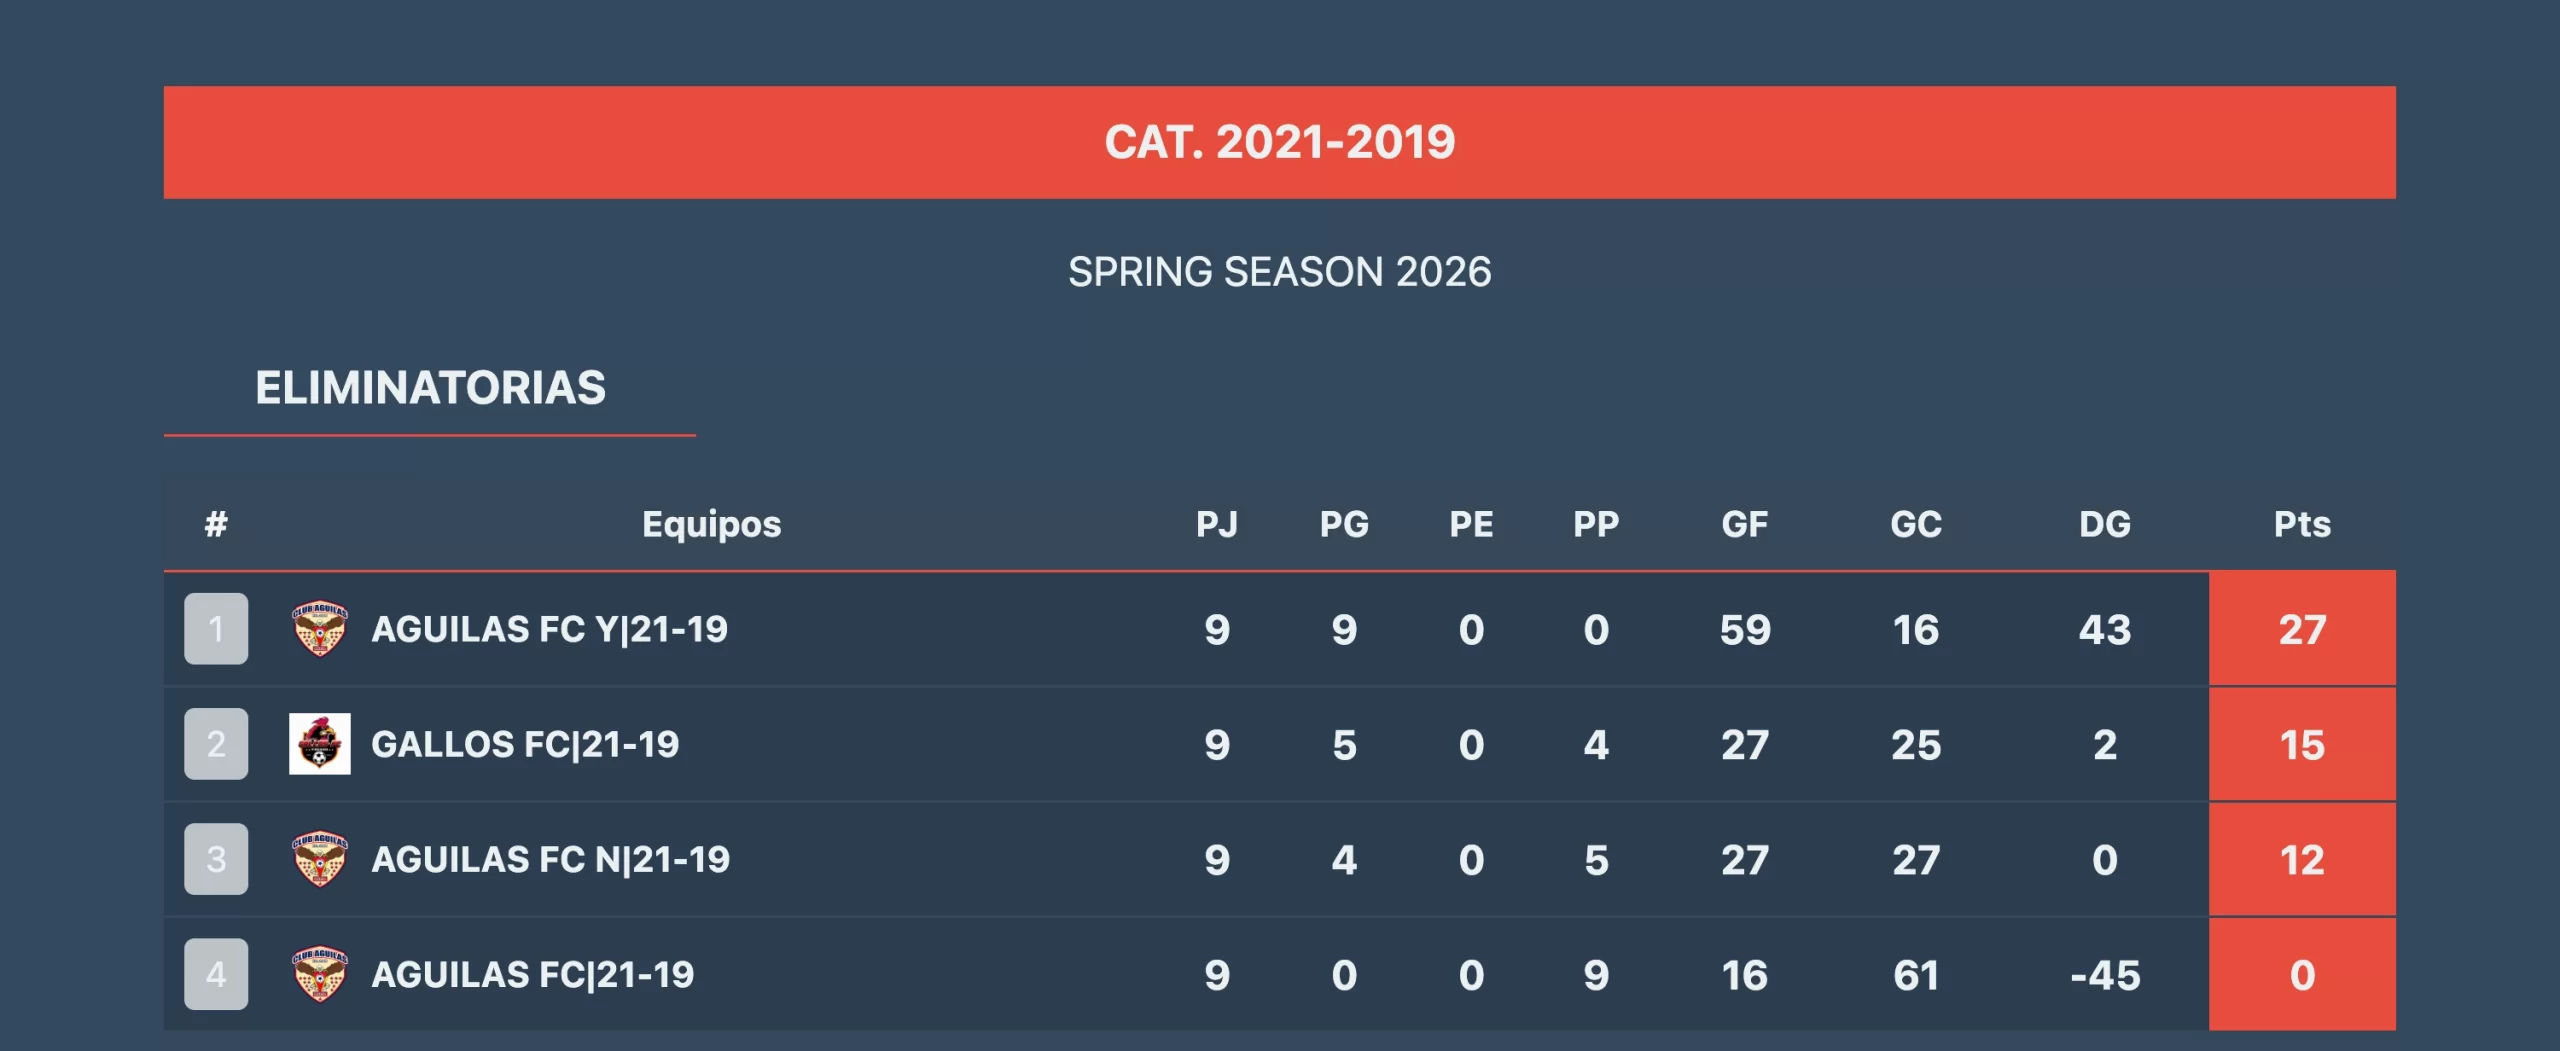Open the AGUILAS FC|21-19 team name
This screenshot has width=2560, height=1051.
click(x=532, y=974)
